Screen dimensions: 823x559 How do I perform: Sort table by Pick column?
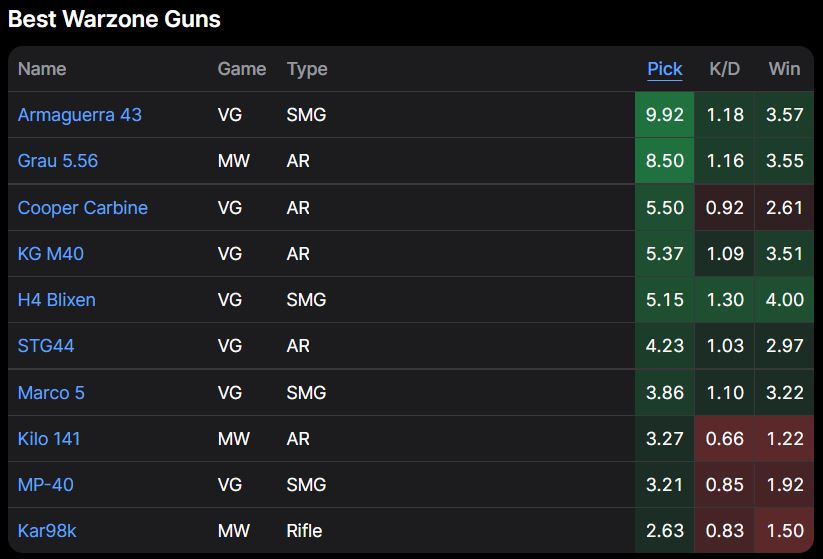click(x=664, y=69)
